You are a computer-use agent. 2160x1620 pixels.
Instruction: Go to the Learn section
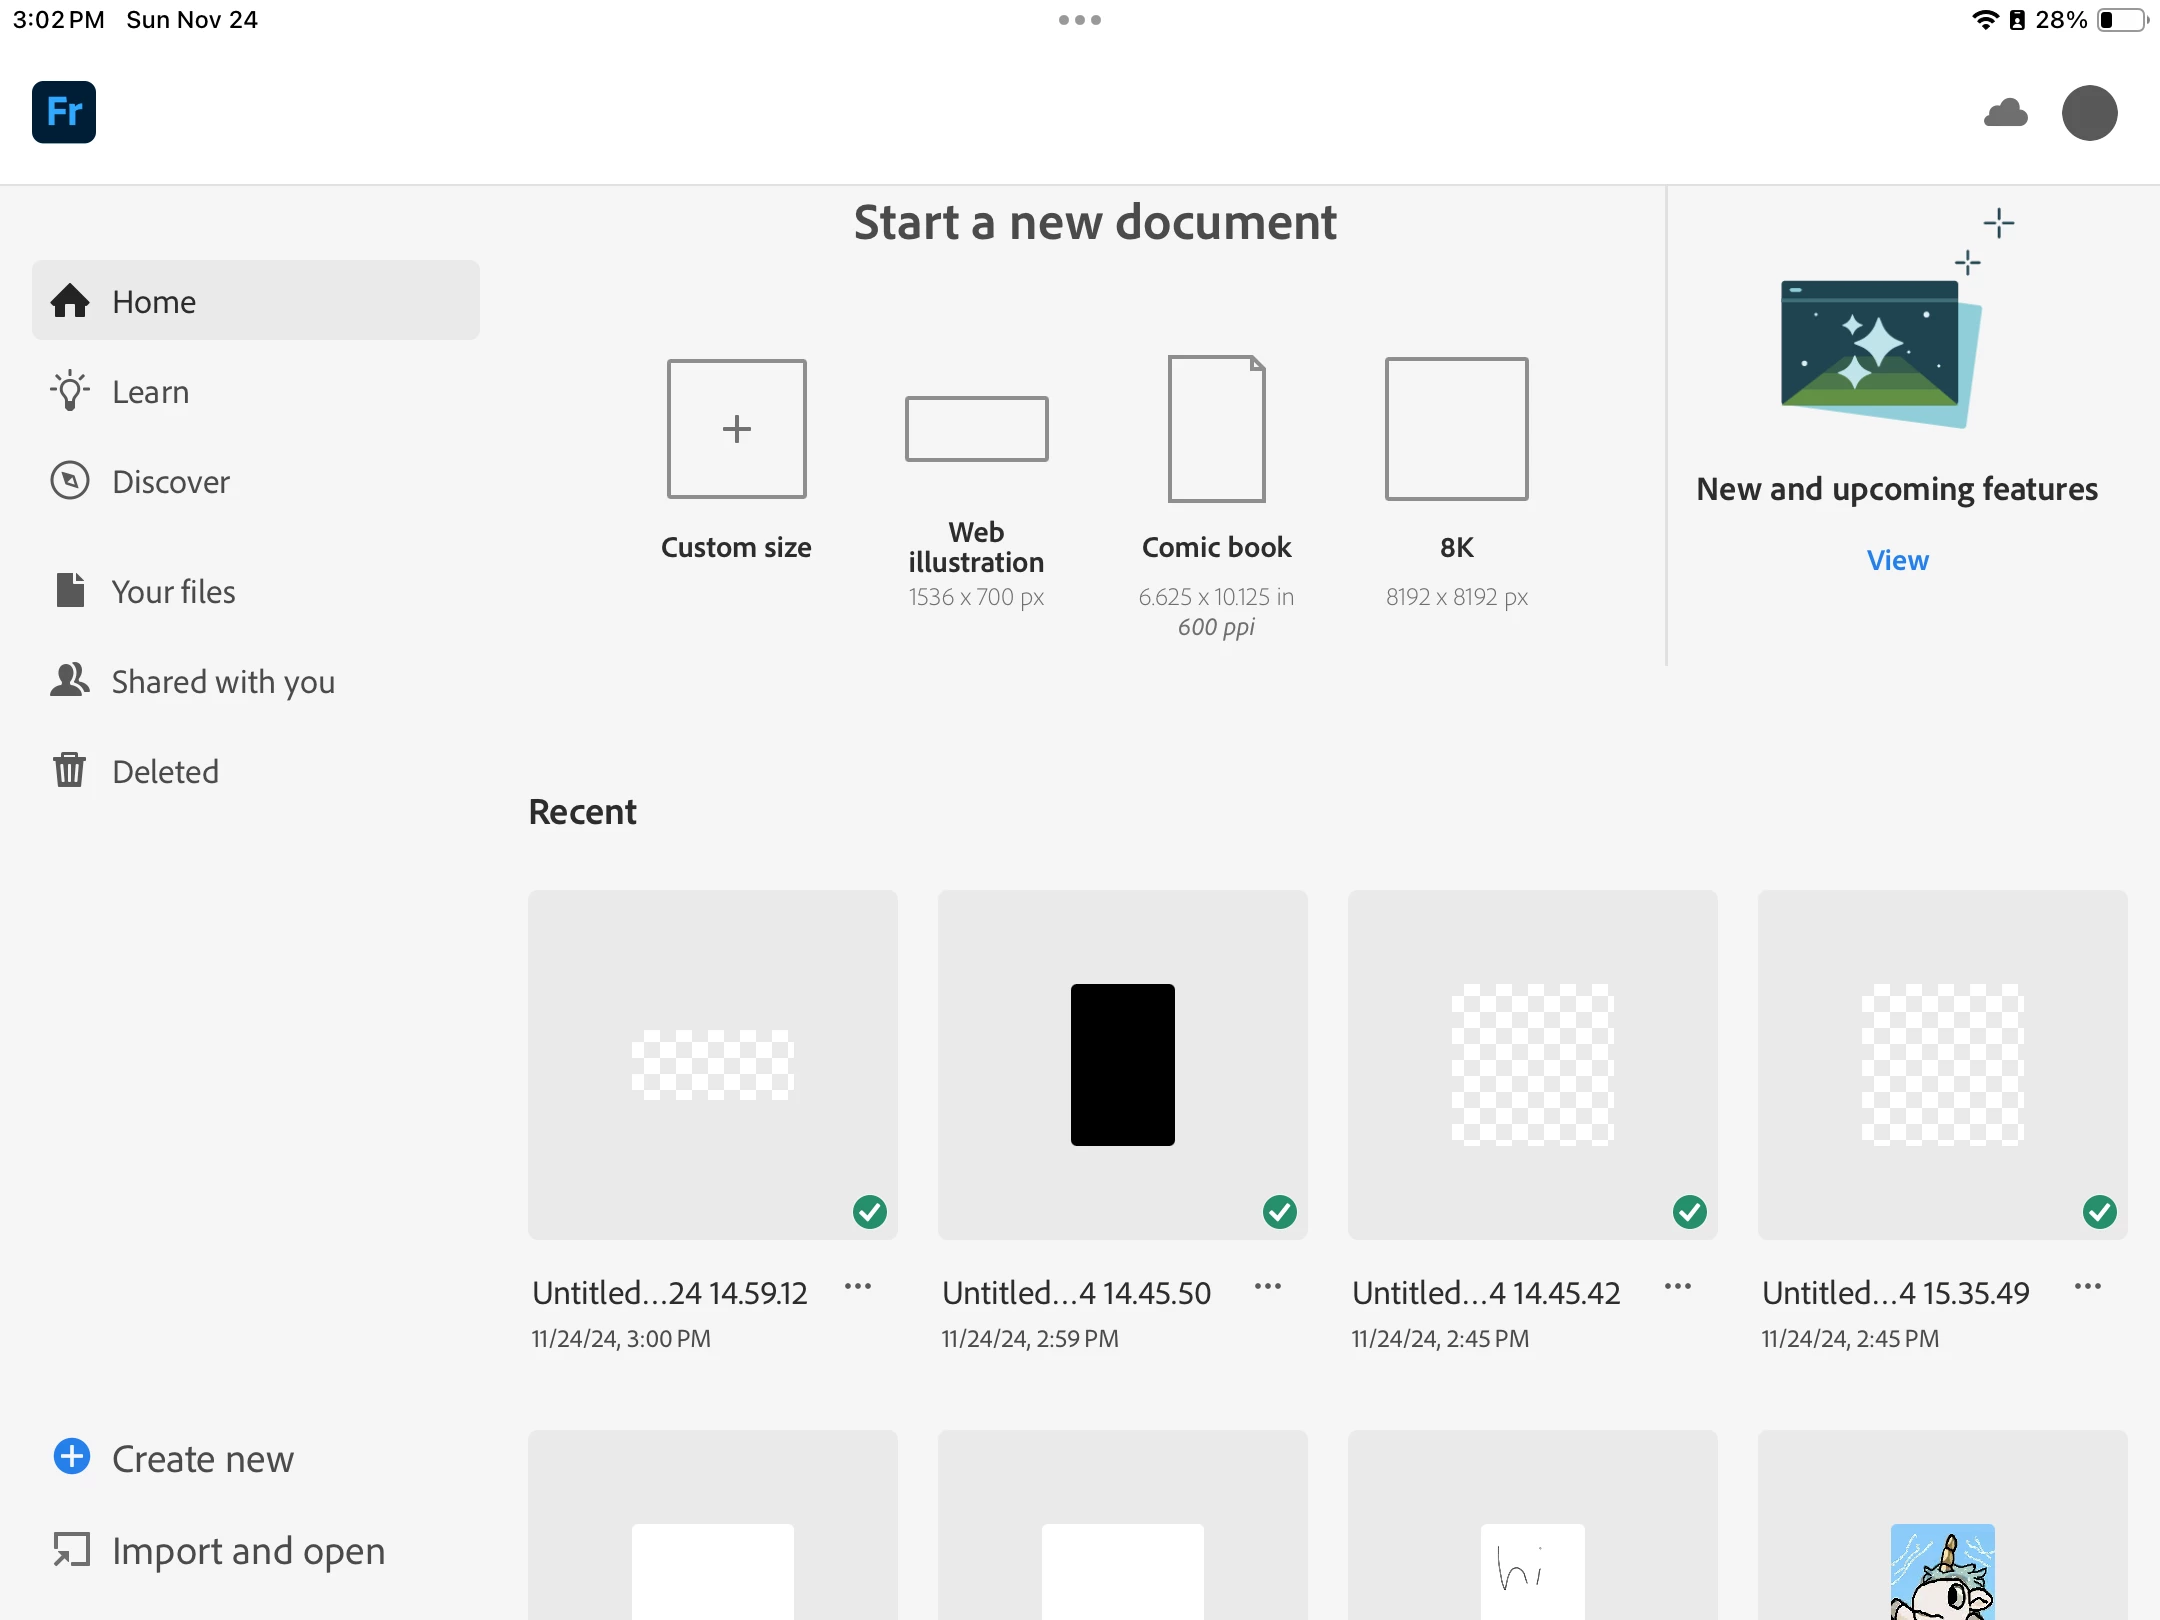(x=150, y=392)
